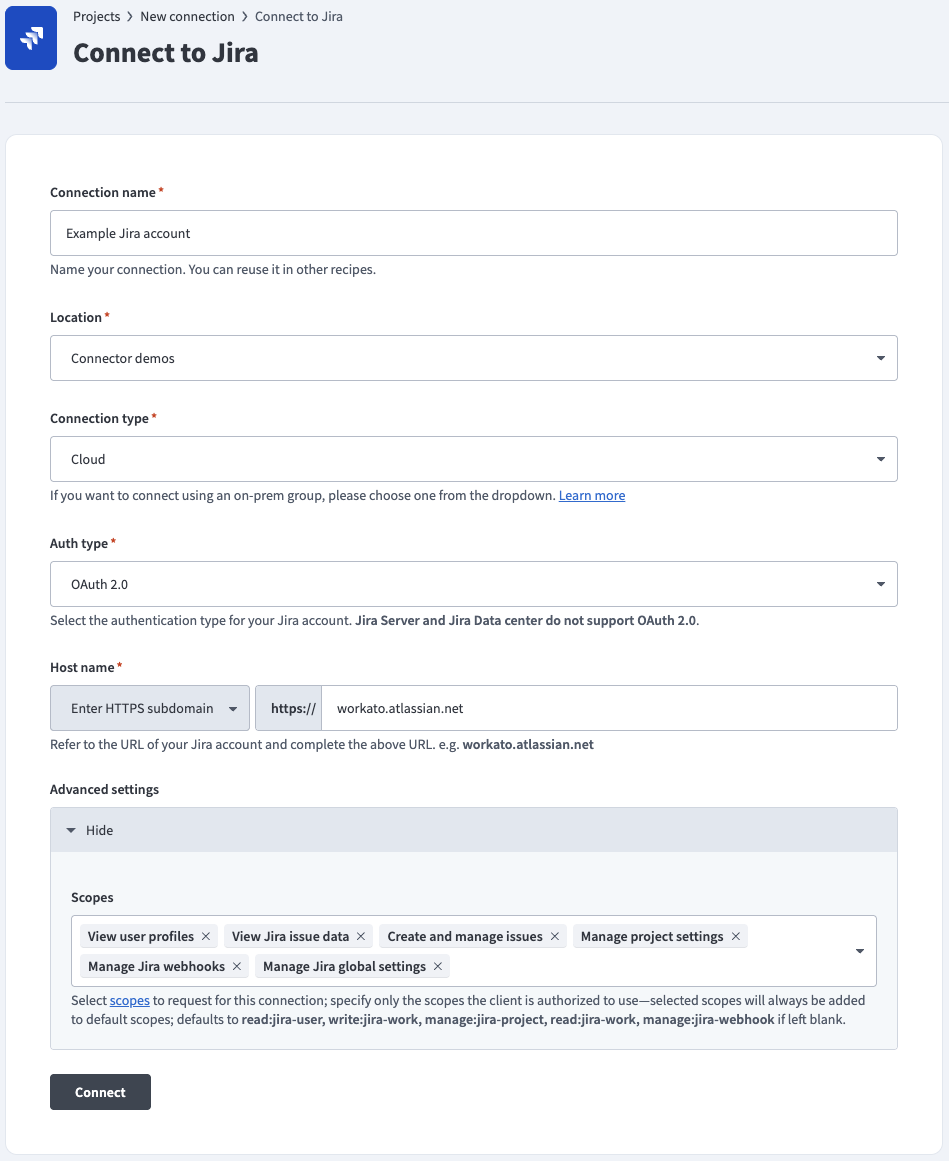Open the Learn more link
Image resolution: width=949 pixels, height=1161 pixels.
[591, 495]
